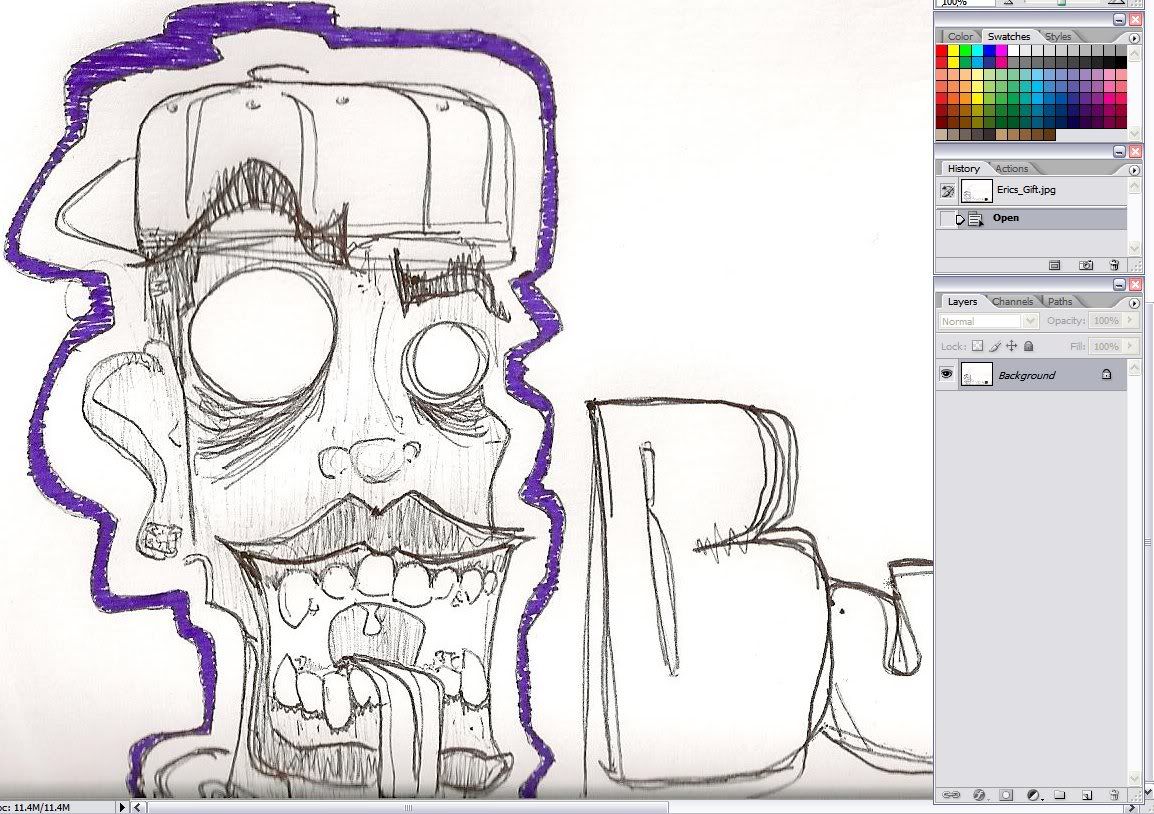Viewport: 1154px width, 814px height.
Task: Click History panel trash delete icon
Action: pyautogui.click(x=1114, y=265)
